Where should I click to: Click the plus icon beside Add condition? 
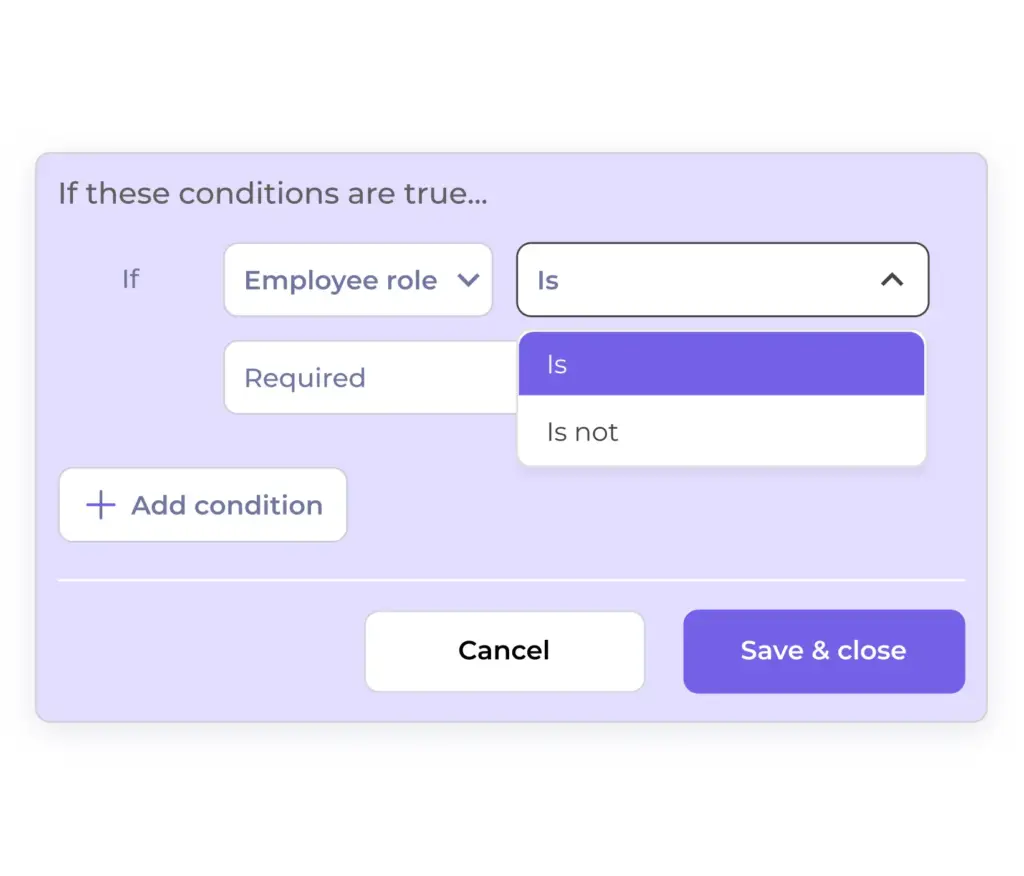(x=100, y=505)
